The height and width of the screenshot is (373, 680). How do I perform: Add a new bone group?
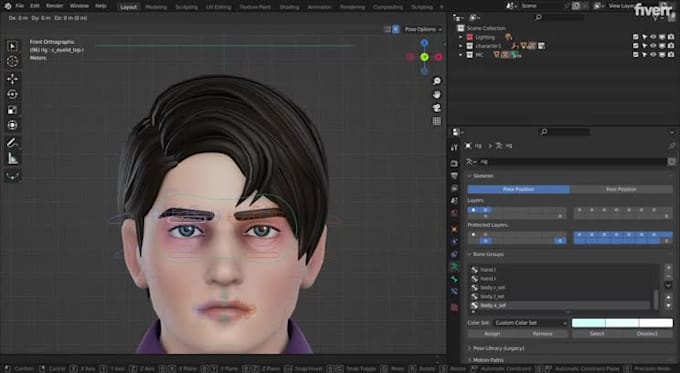[x=668, y=268]
